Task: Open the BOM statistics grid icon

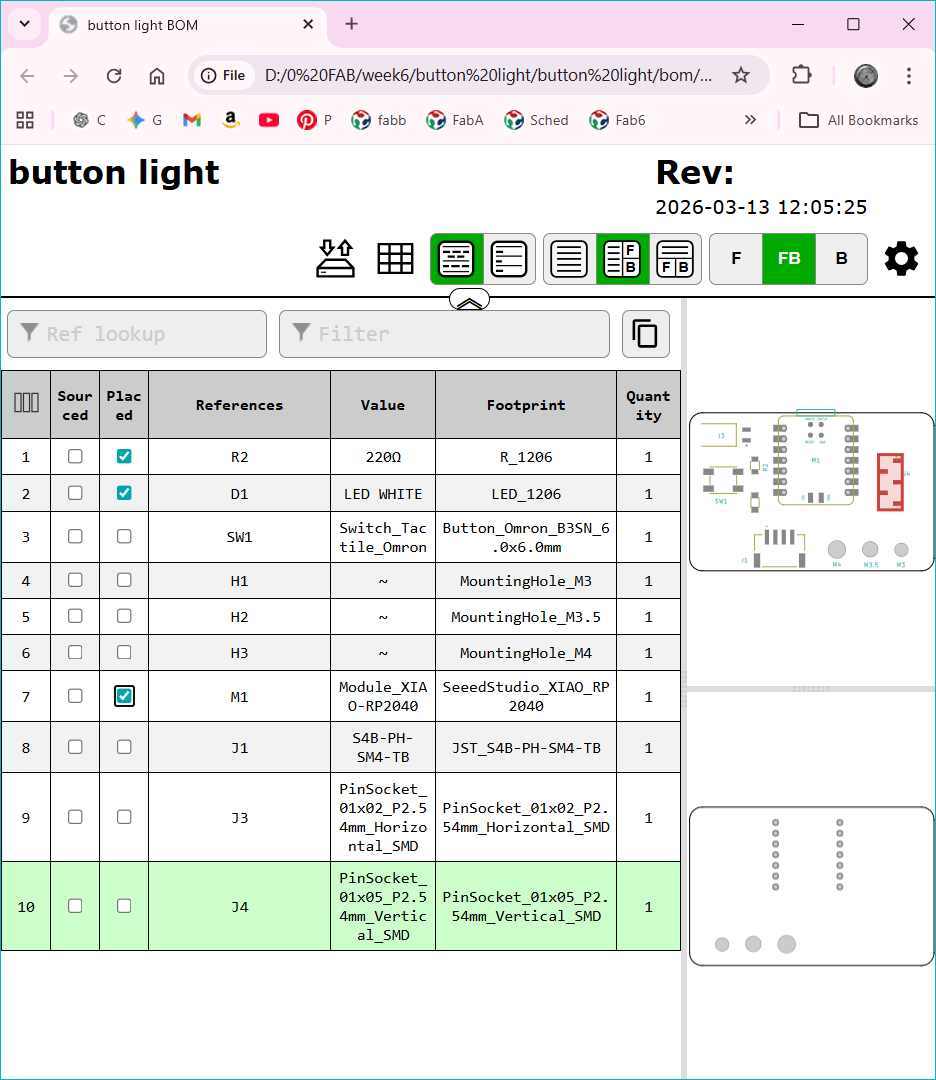Action: coord(396,258)
